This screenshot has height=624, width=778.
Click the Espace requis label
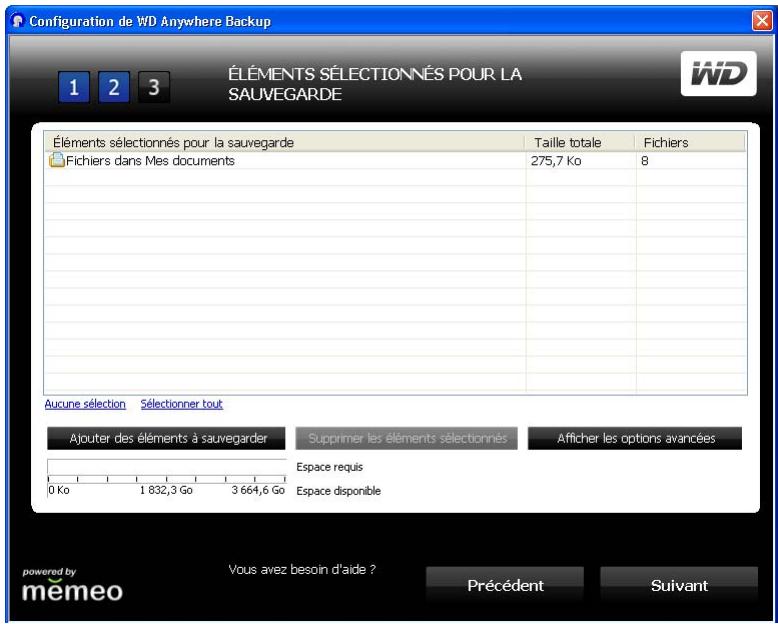pyautogui.click(x=329, y=467)
